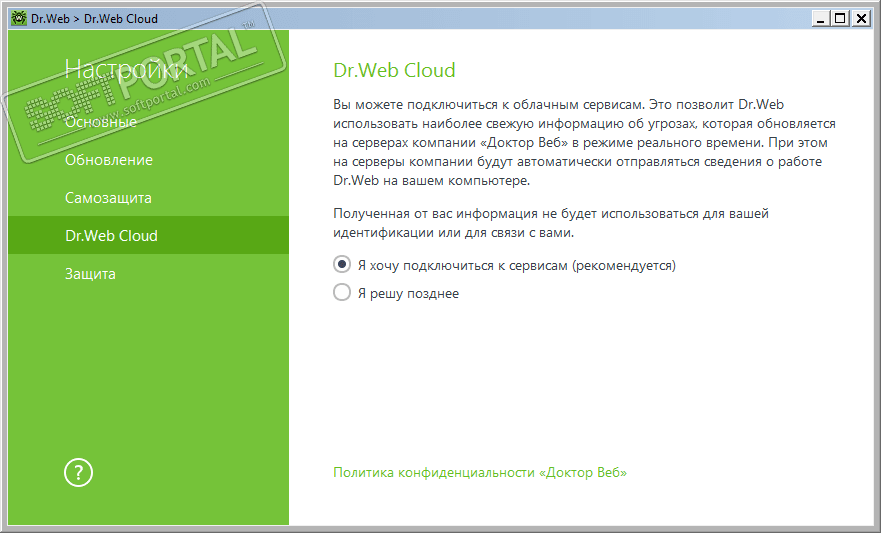Go to the Обновление settings section

tap(108, 160)
